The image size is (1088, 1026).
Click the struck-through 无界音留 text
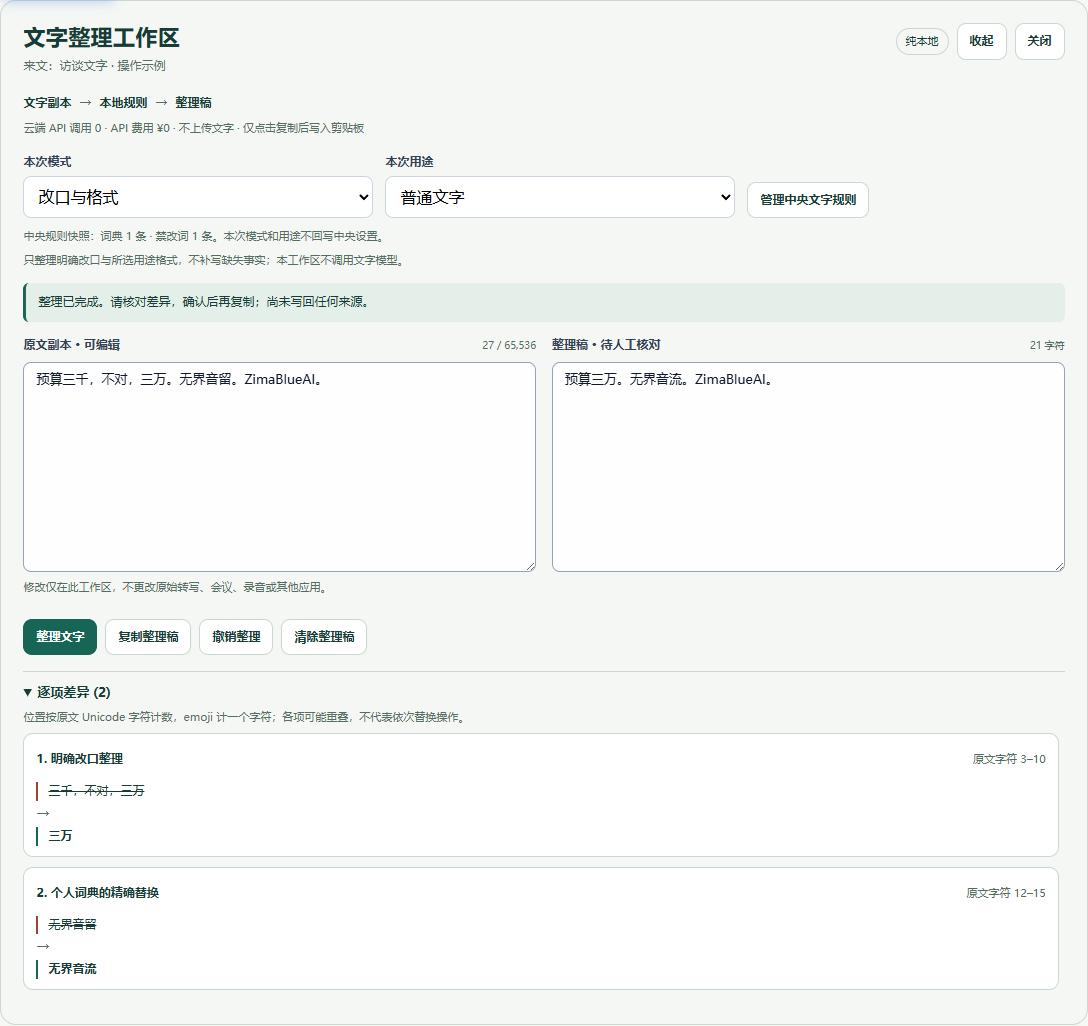pyautogui.click(x=72, y=925)
